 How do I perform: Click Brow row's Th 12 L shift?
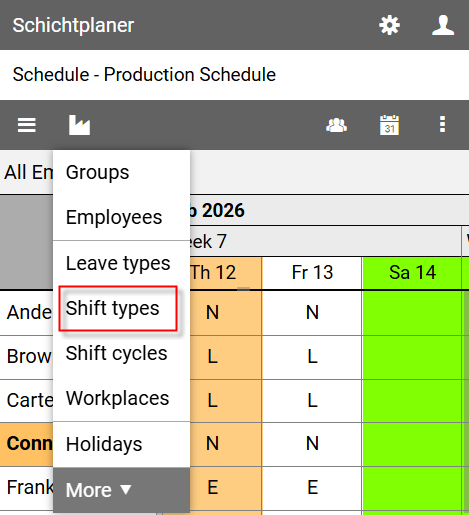pyautogui.click(x=226, y=357)
